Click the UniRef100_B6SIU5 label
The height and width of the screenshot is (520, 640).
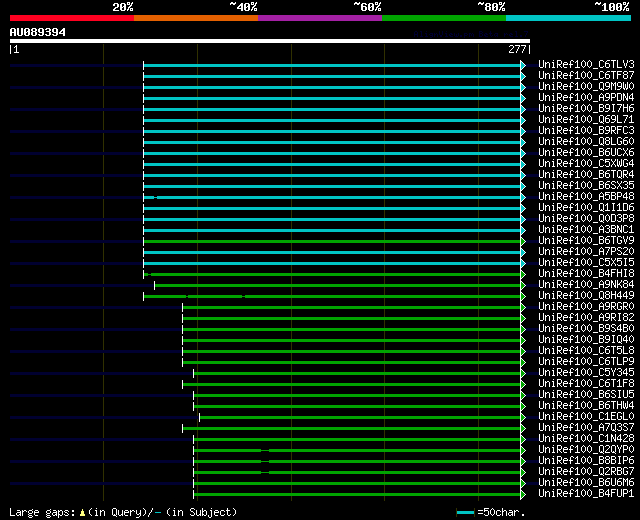click(586, 395)
